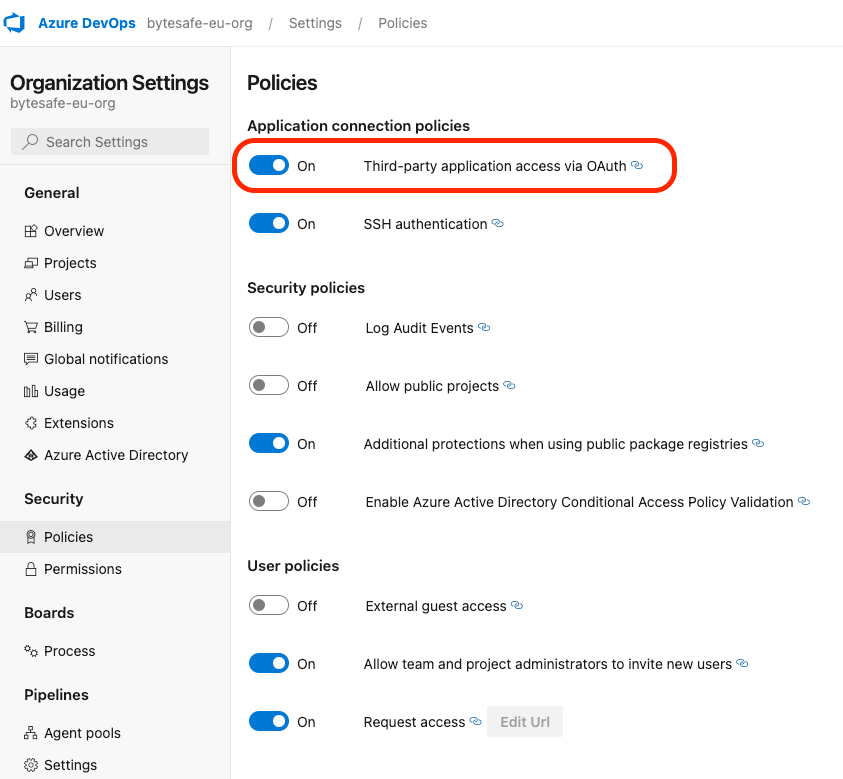Enable Log Audit Events
The width and height of the screenshot is (843, 779).
pyautogui.click(x=267, y=327)
